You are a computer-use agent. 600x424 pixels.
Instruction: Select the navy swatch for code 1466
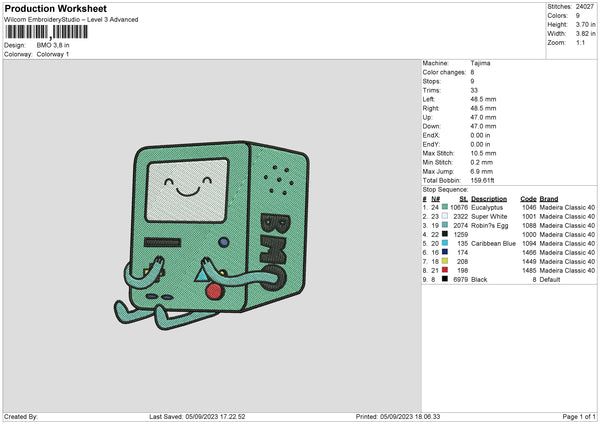[445, 252]
